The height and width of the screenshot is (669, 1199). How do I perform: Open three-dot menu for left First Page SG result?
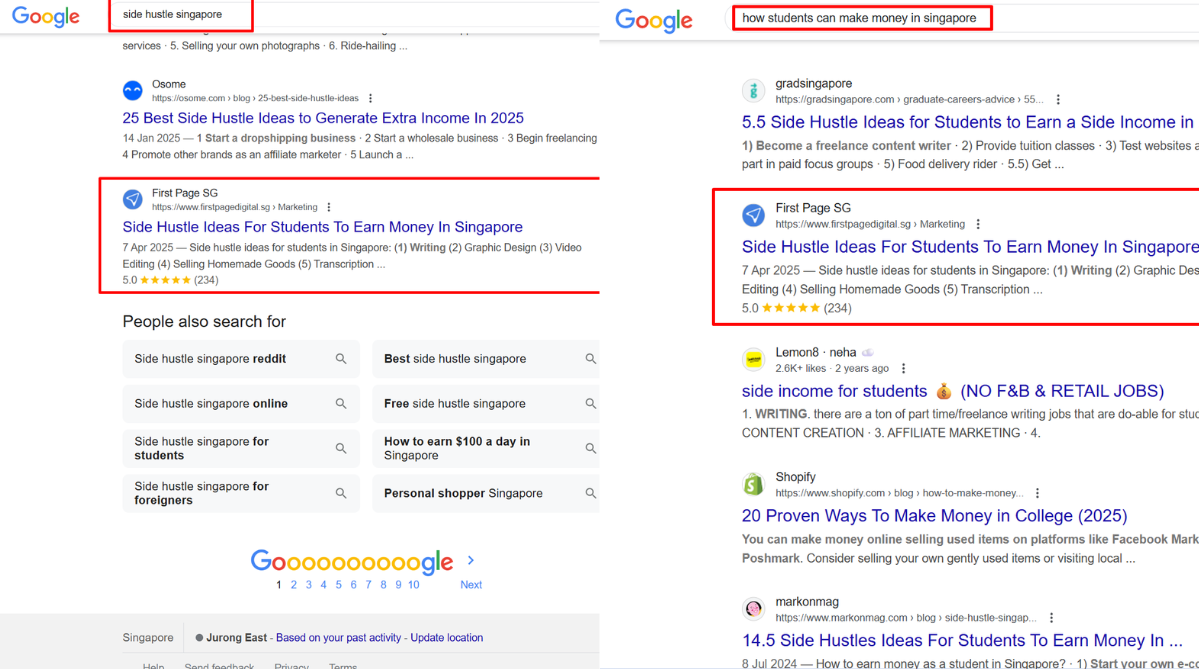[x=329, y=207]
